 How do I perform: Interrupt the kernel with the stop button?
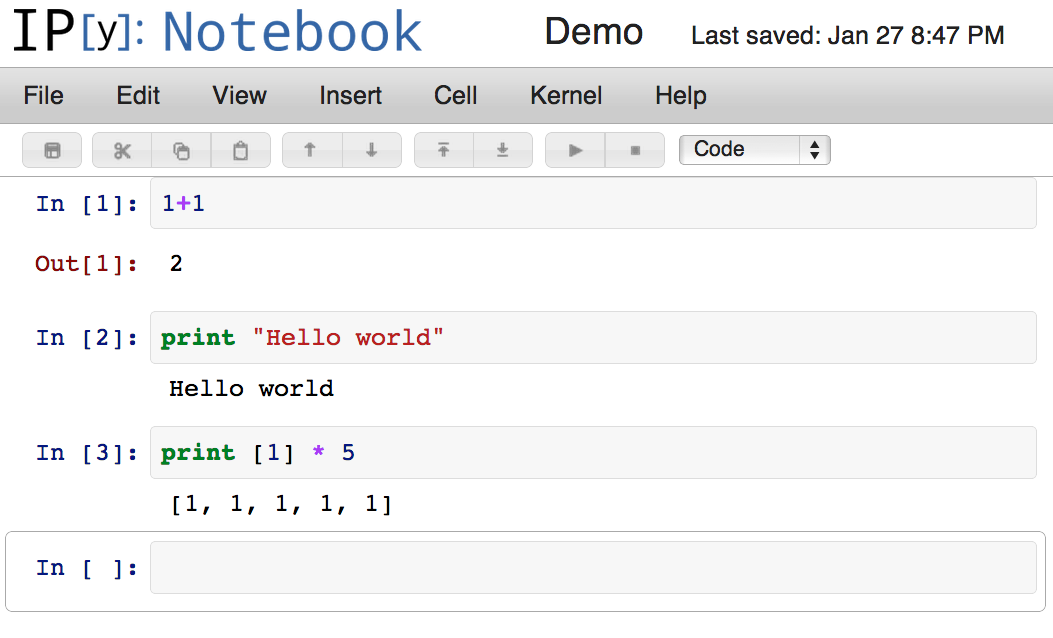coord(634,151)
